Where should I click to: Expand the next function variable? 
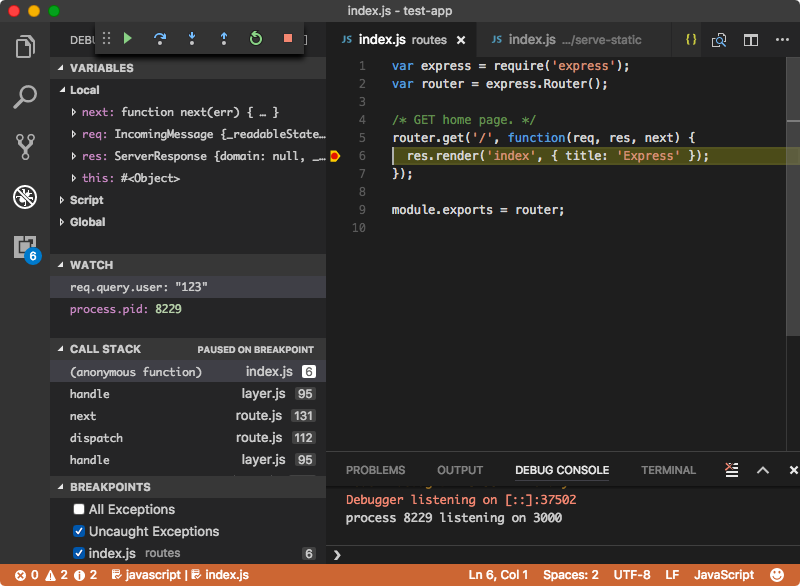coord(74,112)
